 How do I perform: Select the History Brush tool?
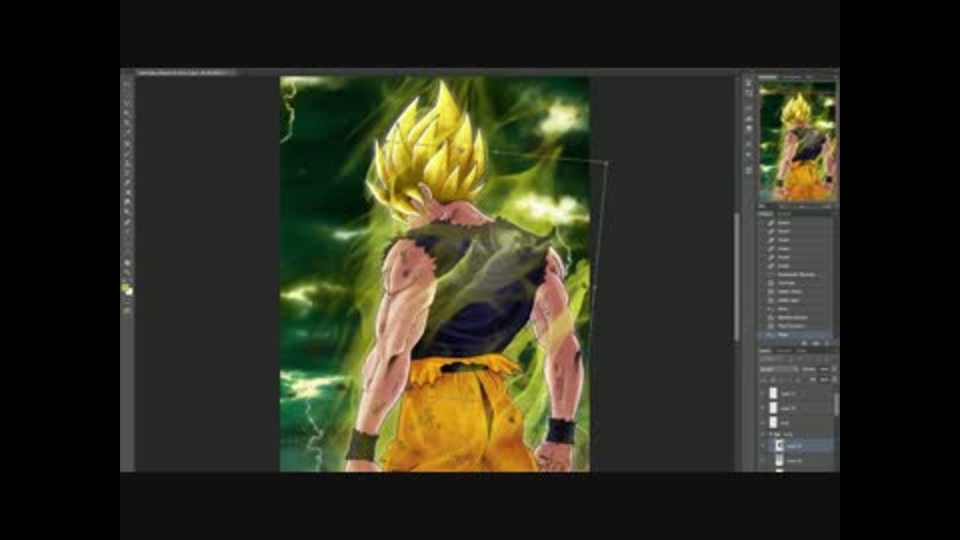tap(127, 174)
